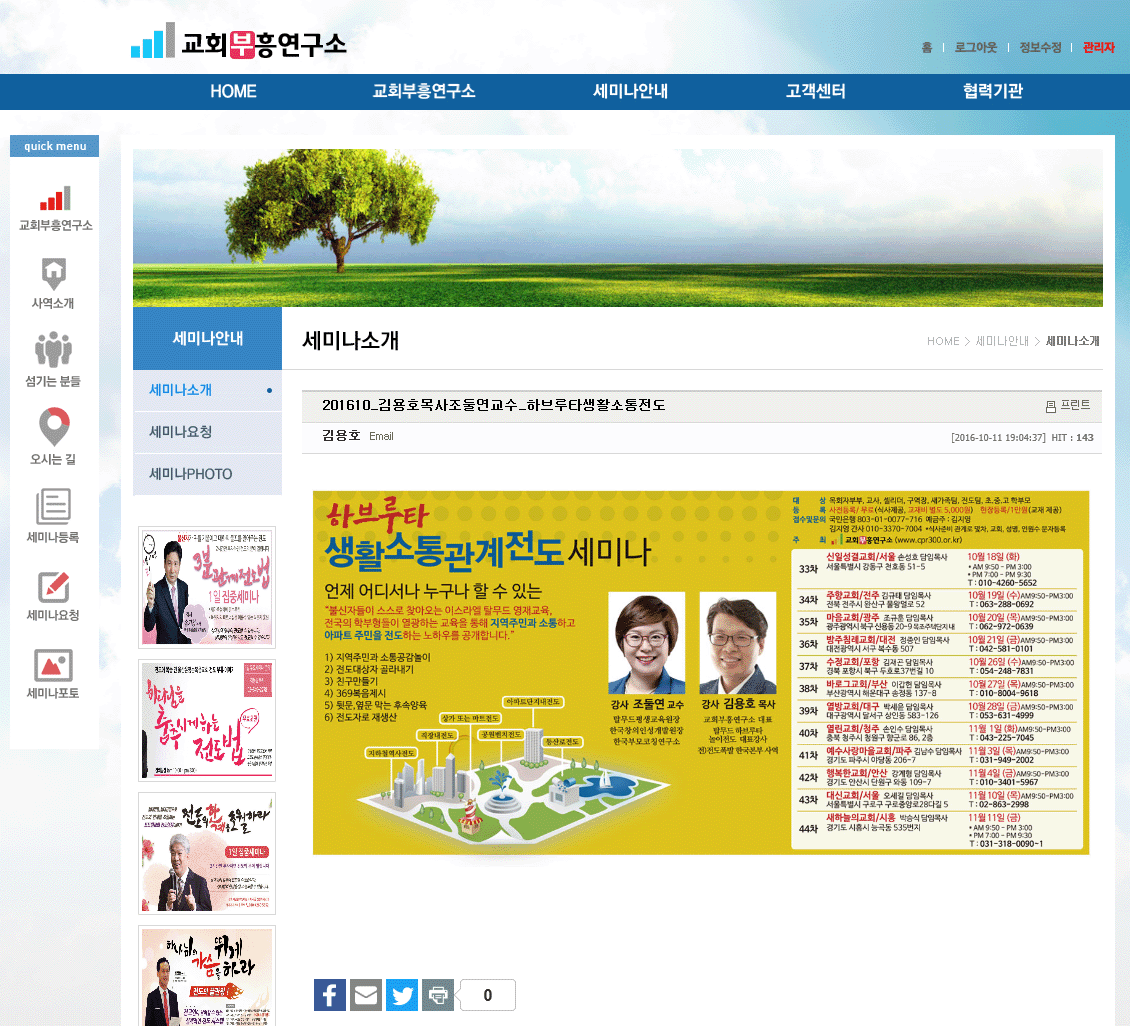Open the 하나님의 가슴을 뛰게 하라 thumbnail
1130x1026 pixels.
pyautogui.click(x=207, y=976)
